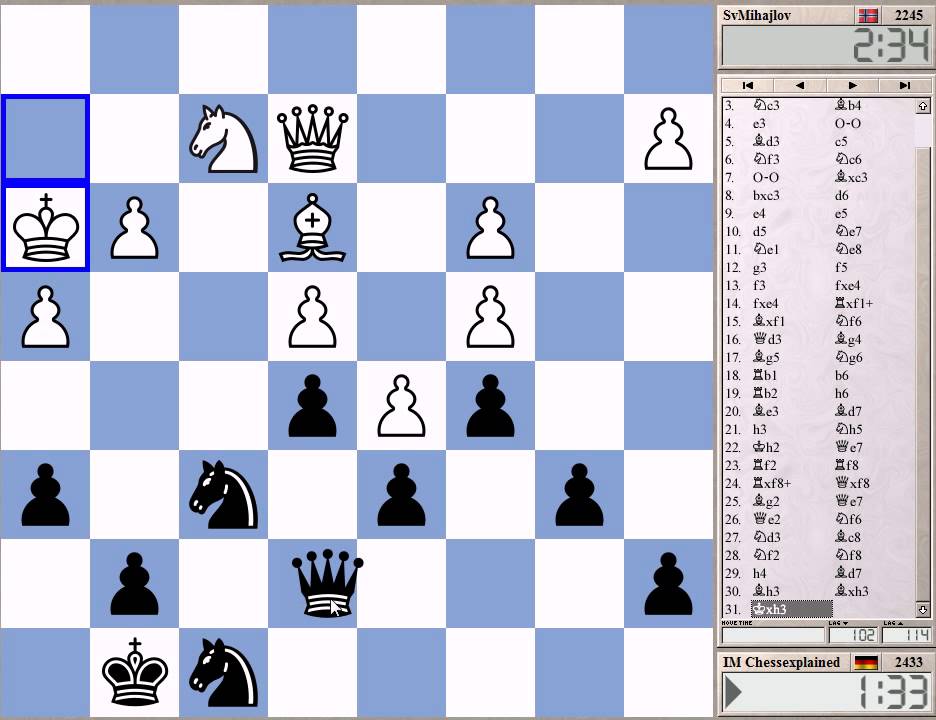Screen dimensions: 936x720
Task: Click the black pawn on c5
Action: click(x=490, y=406)
